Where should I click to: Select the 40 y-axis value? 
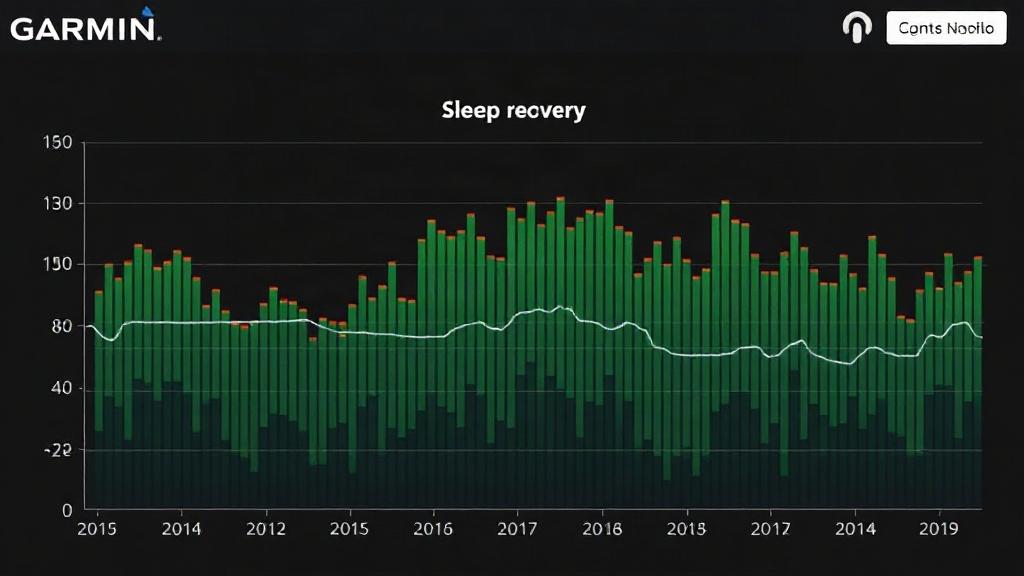coord(61,388)
